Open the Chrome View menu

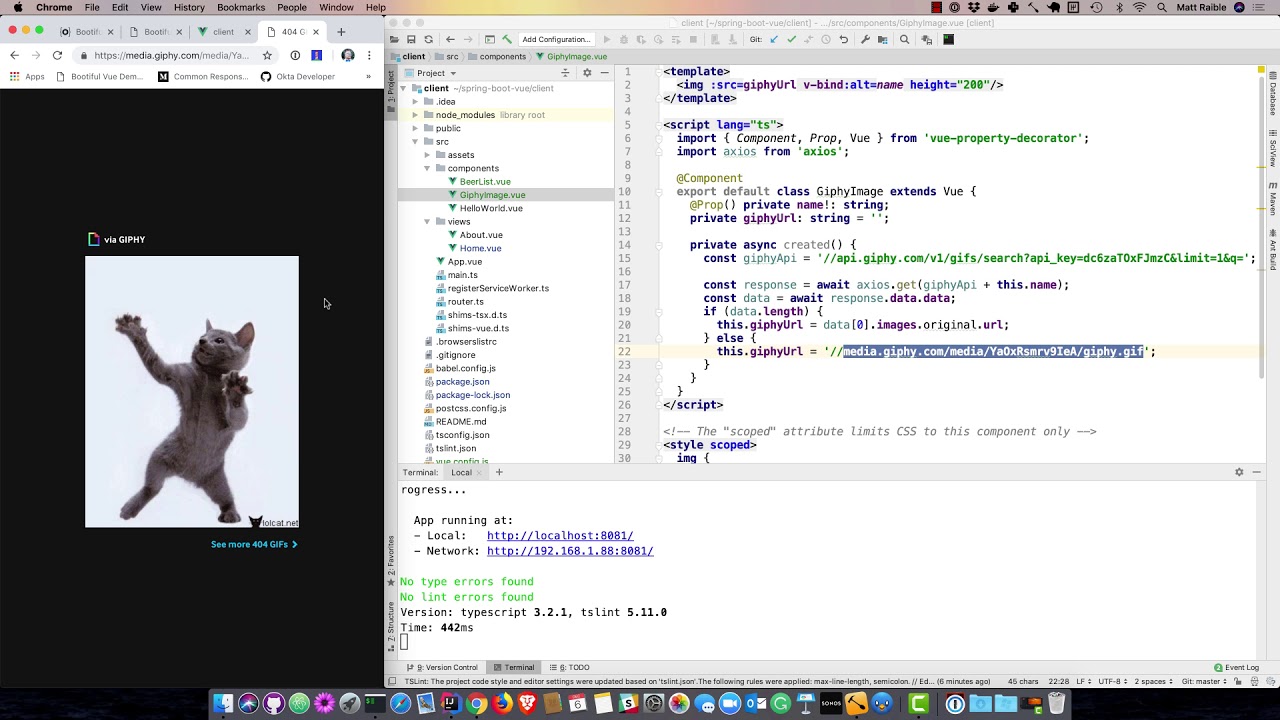[151, 7]
